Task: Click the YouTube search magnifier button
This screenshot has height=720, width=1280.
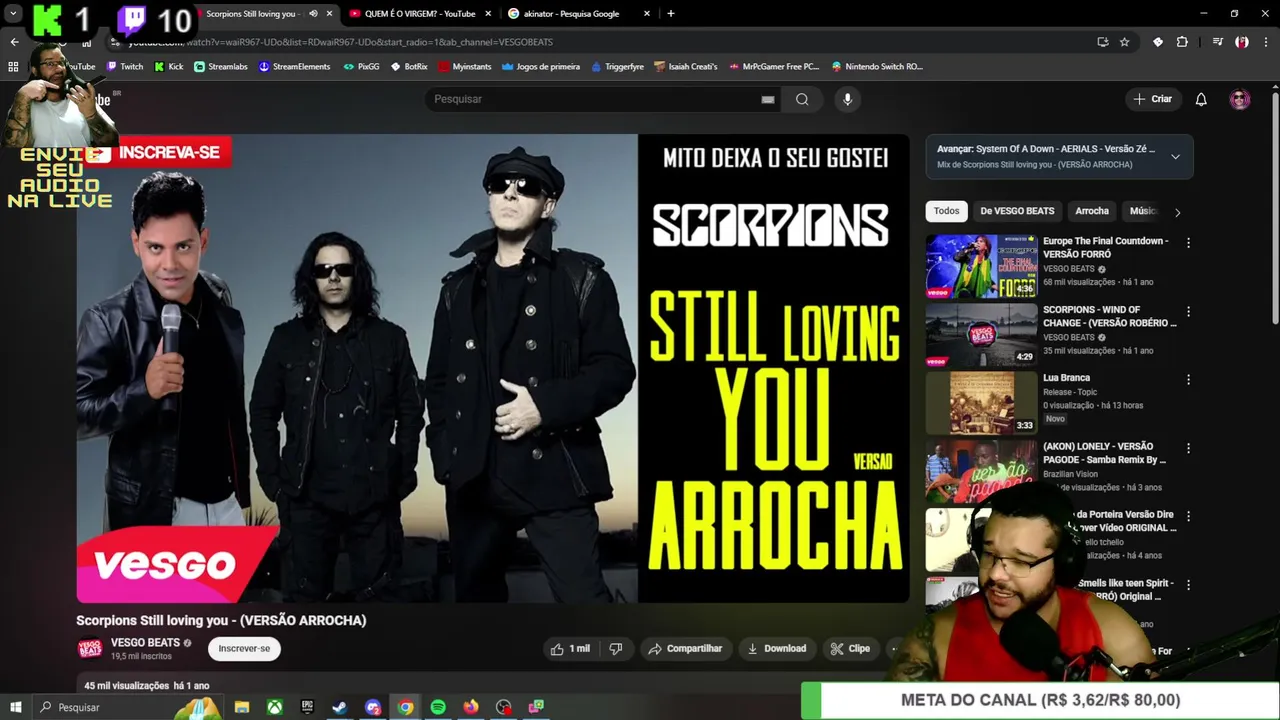Action: [x=802, y=99]
